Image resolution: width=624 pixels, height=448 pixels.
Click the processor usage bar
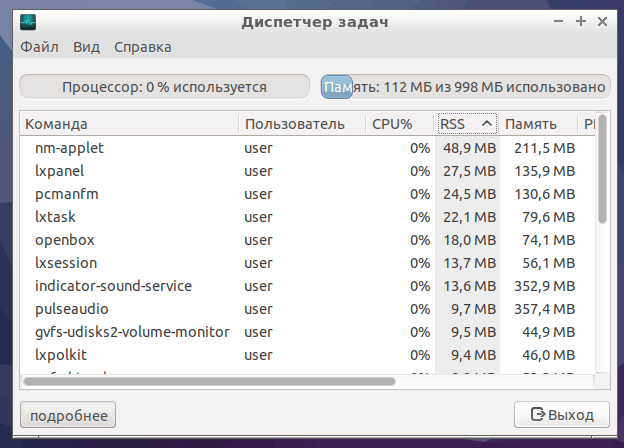coord(164,87)
